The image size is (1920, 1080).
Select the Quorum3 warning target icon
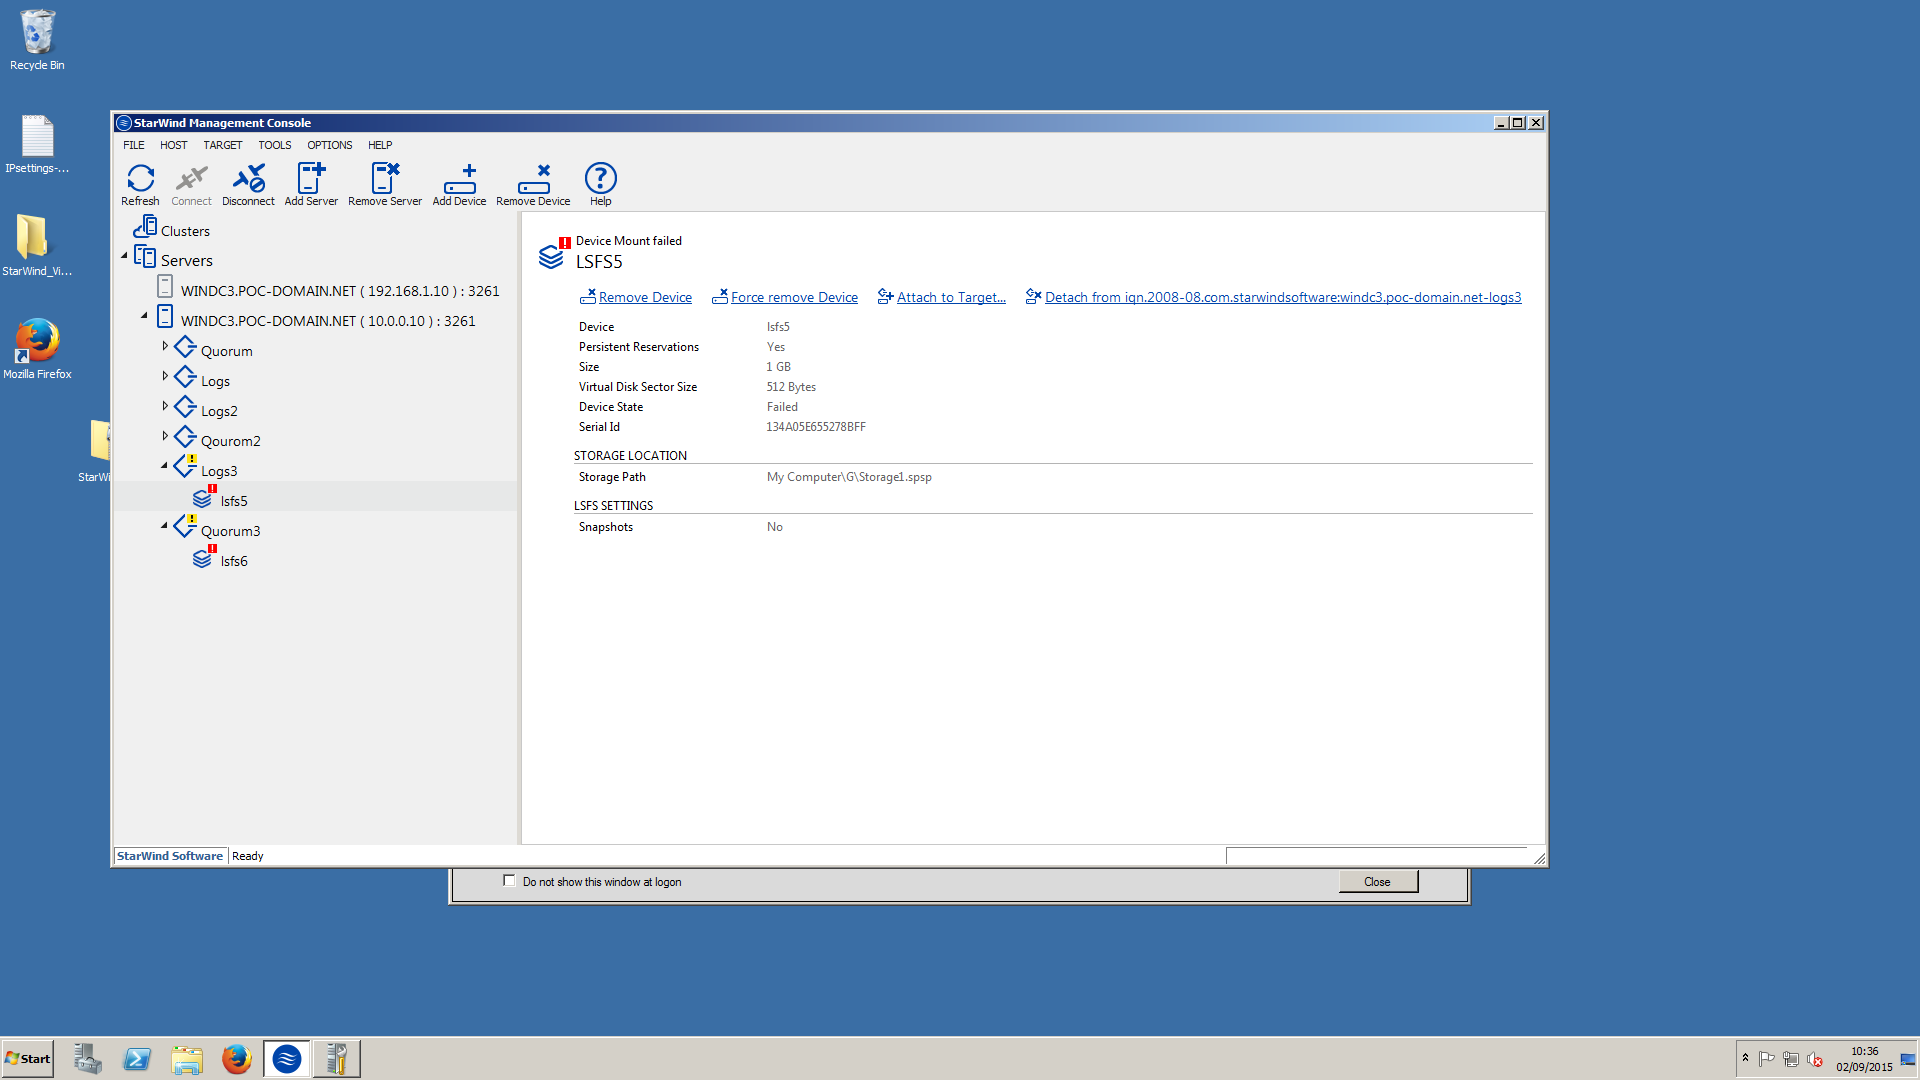[185, 526]
